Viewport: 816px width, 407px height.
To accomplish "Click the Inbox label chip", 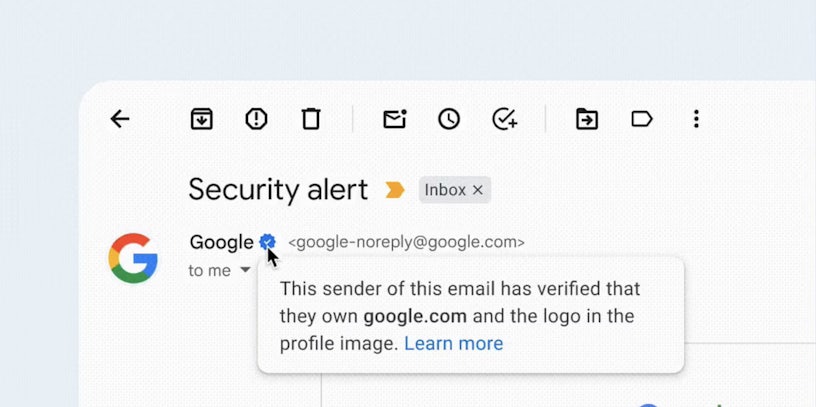I will [x=445, y=190].
